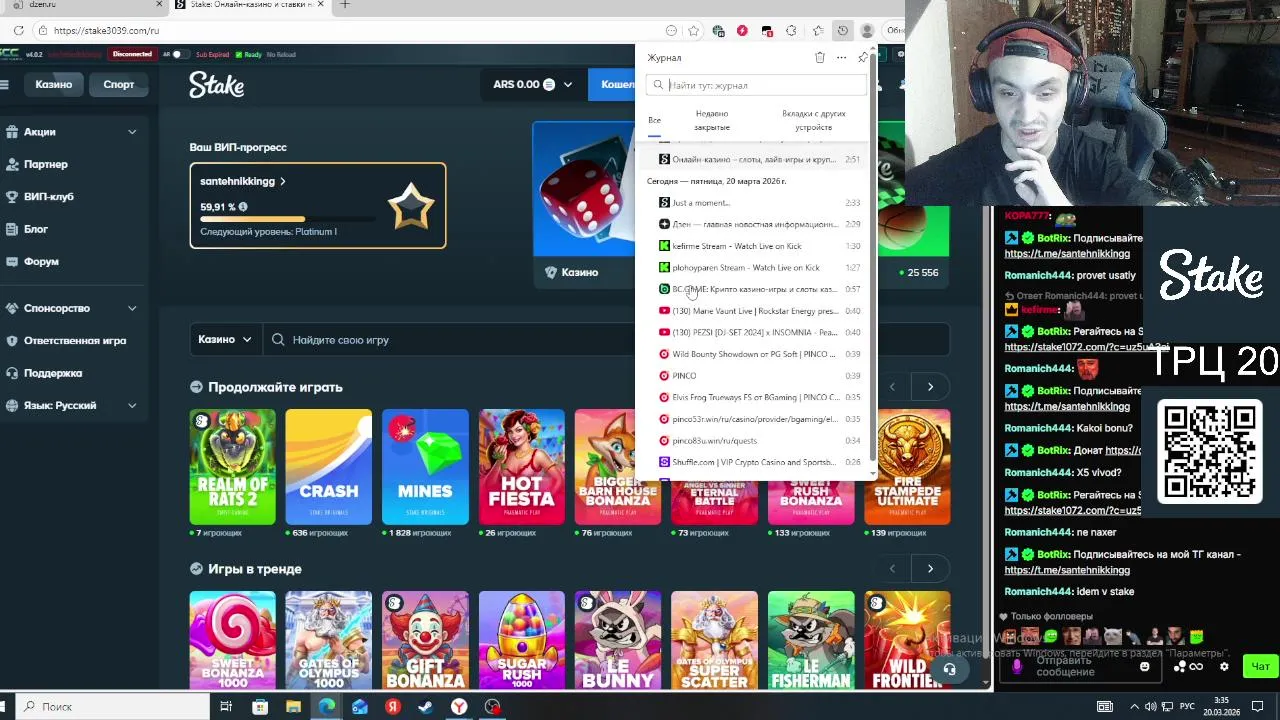Expand the Спонсорство sidebar section
The height and width of the screenshot is (720, 1280).
coord(132,308)
